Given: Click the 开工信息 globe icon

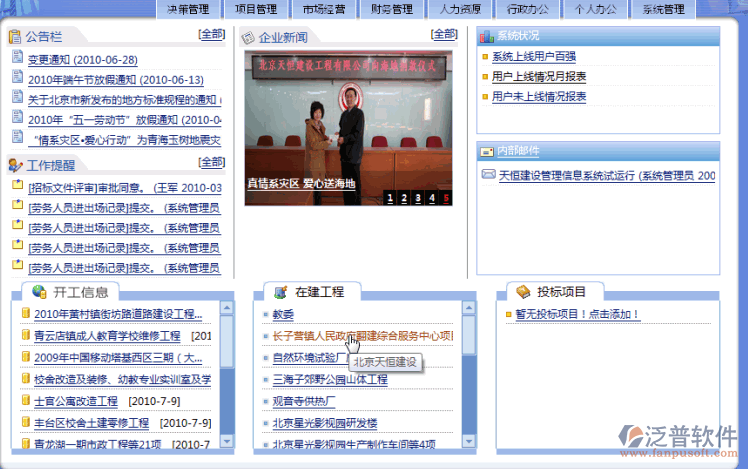Looking at the screenshot, I should tap(39, 292).
